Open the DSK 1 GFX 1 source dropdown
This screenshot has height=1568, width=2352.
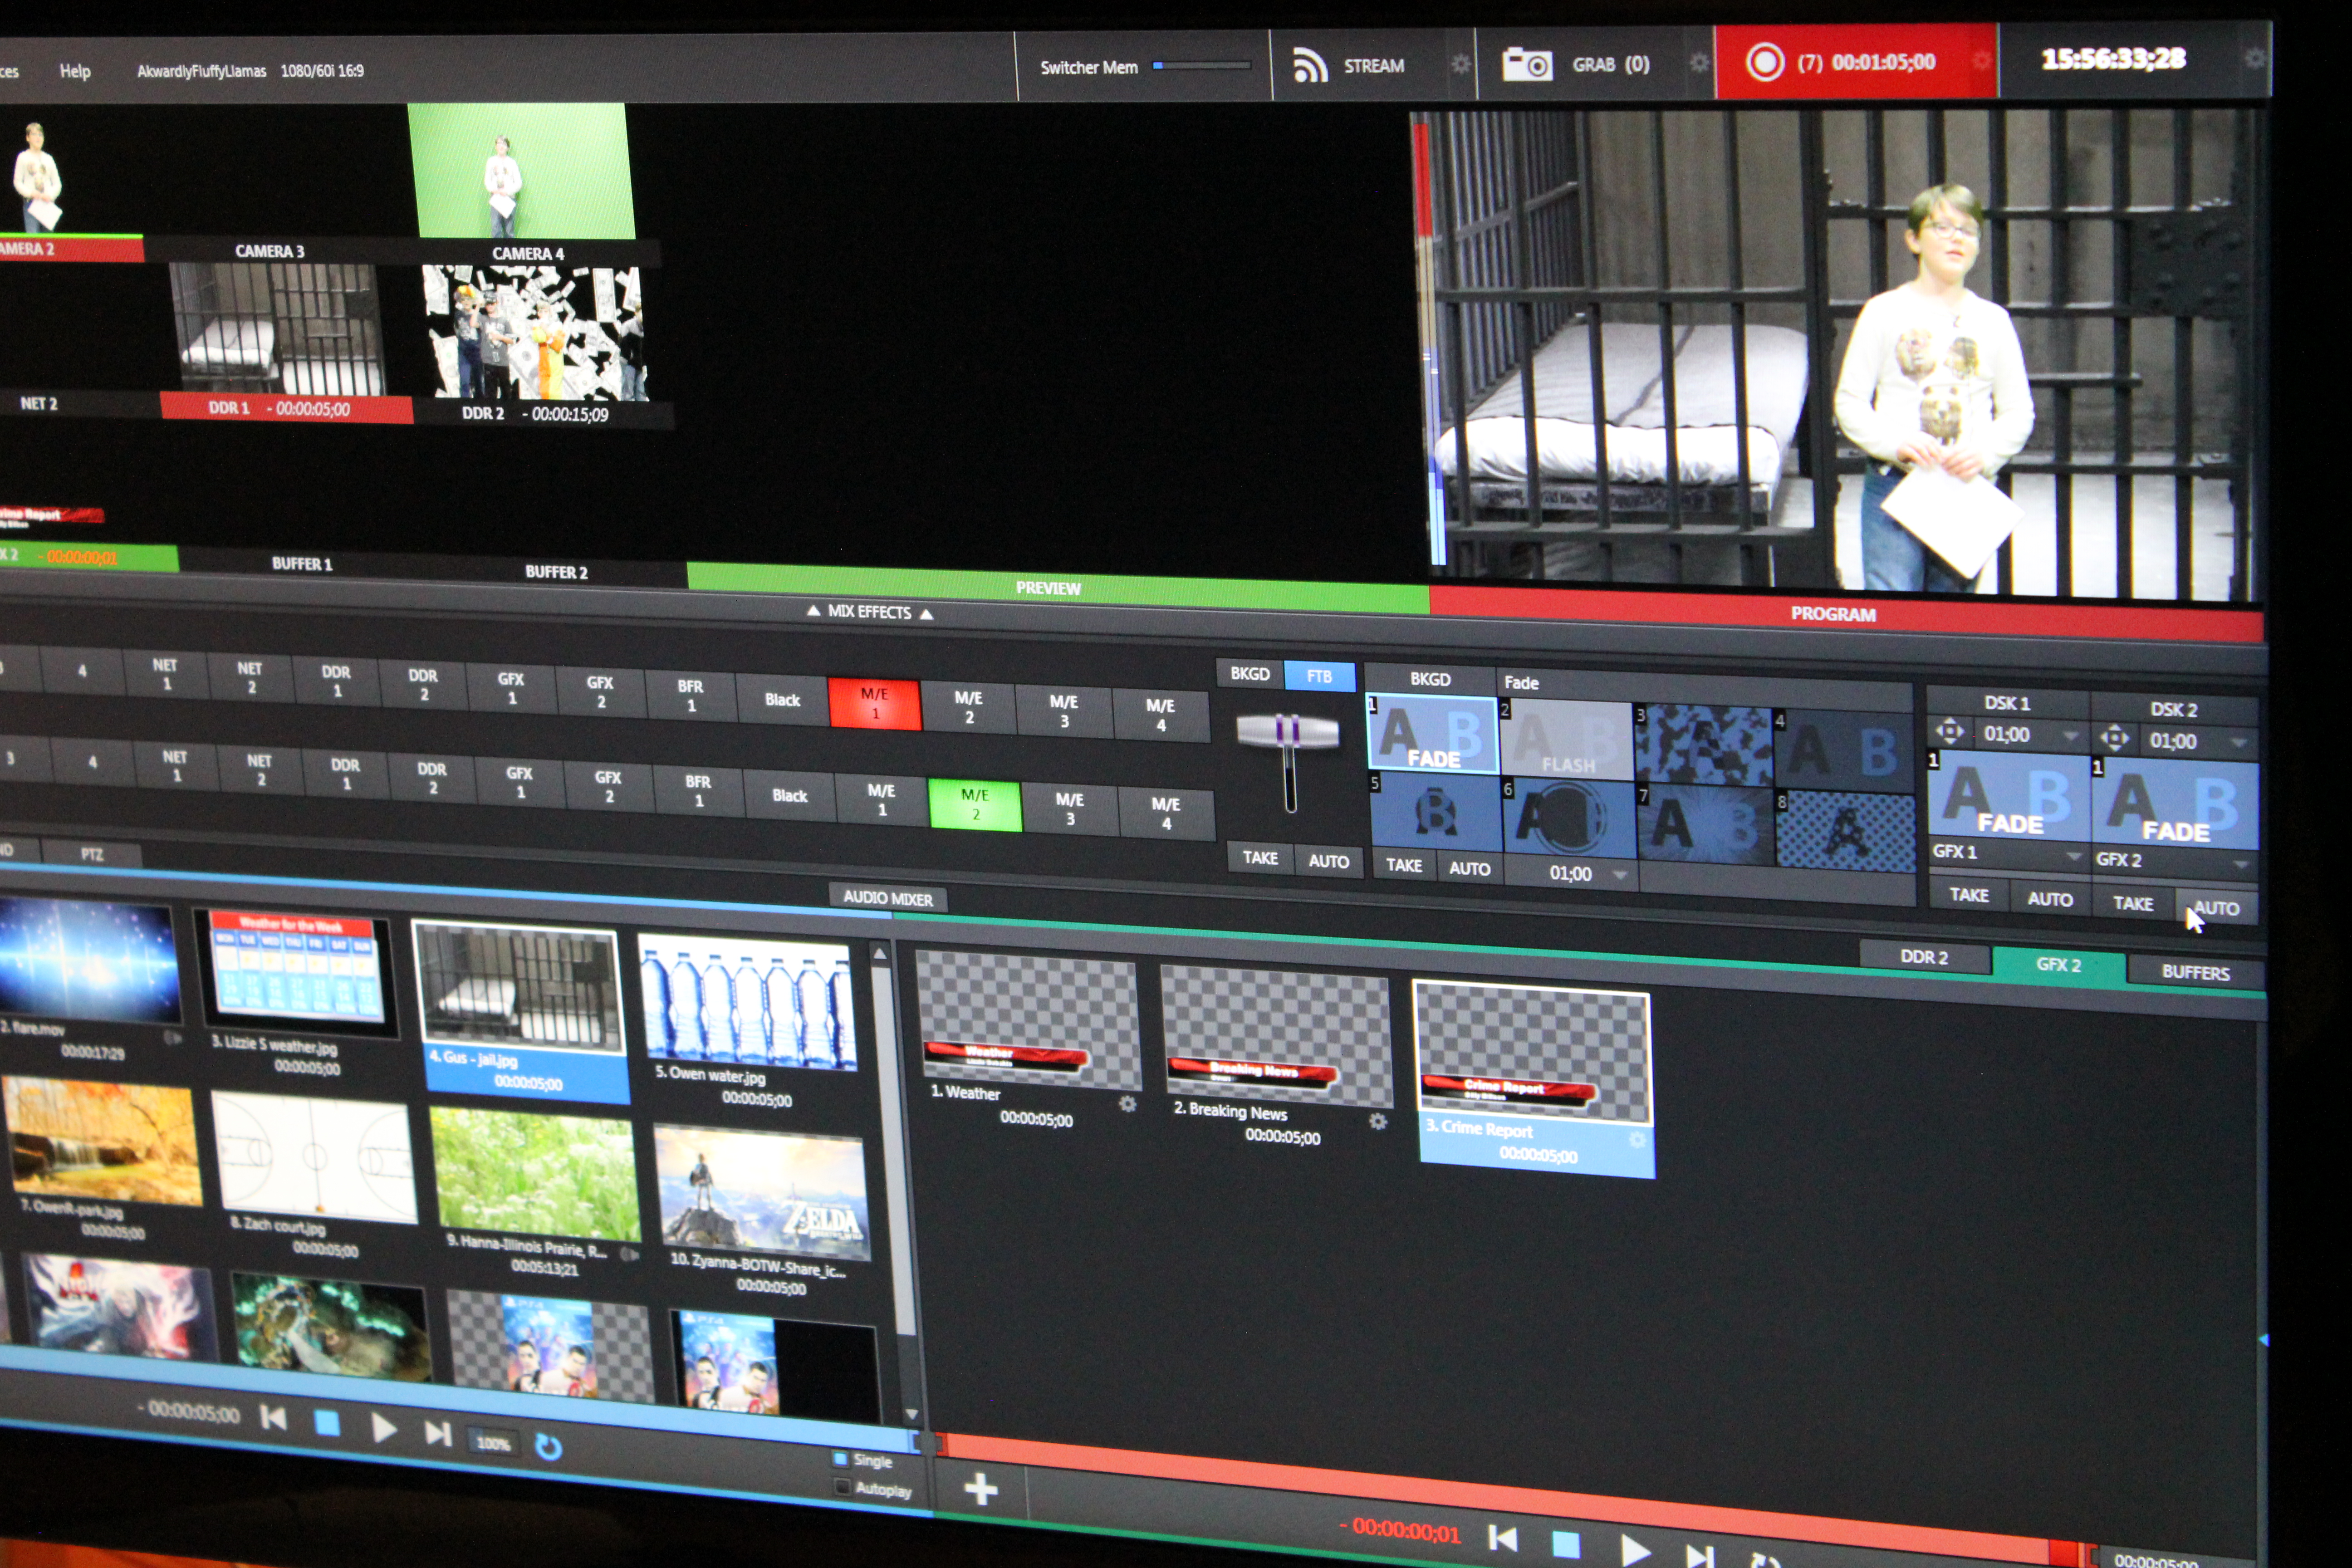click(2072, 856)
